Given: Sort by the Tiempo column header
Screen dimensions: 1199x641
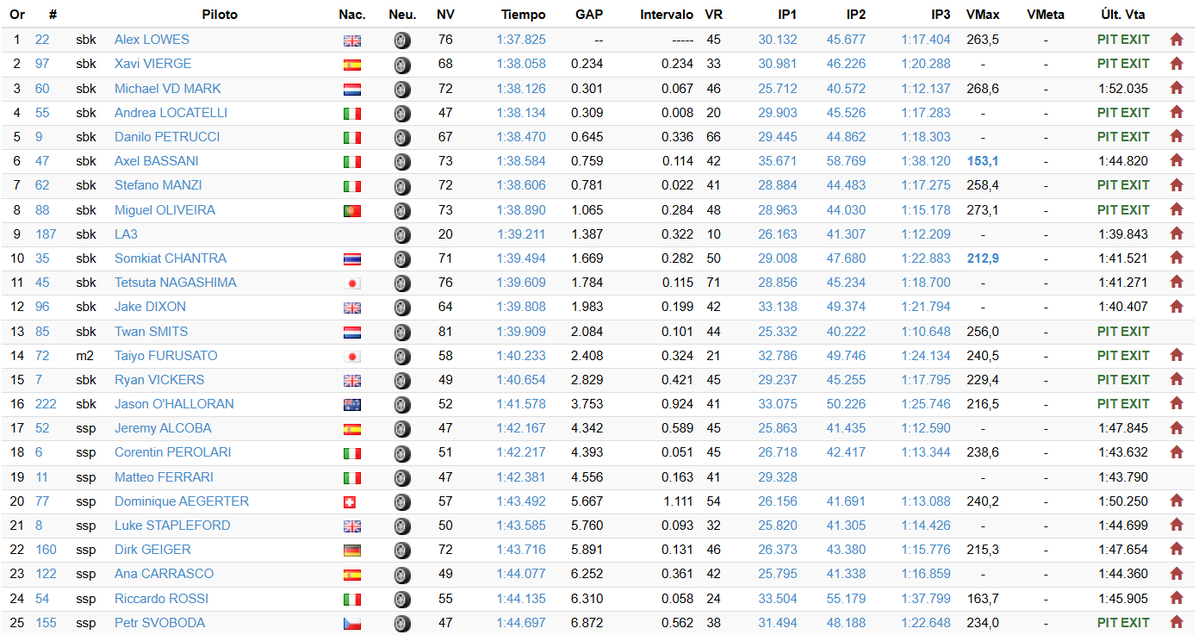Looking at the screenshot, I should coord(523,15).
